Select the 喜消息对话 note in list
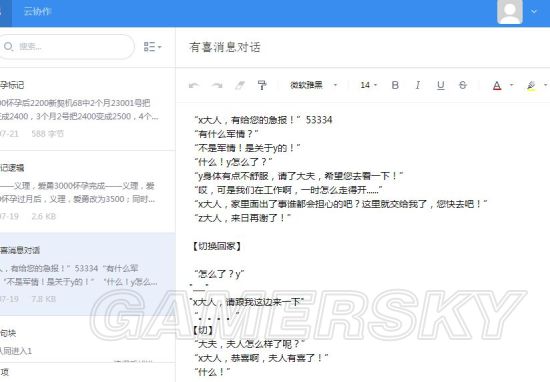 point(88,274)
